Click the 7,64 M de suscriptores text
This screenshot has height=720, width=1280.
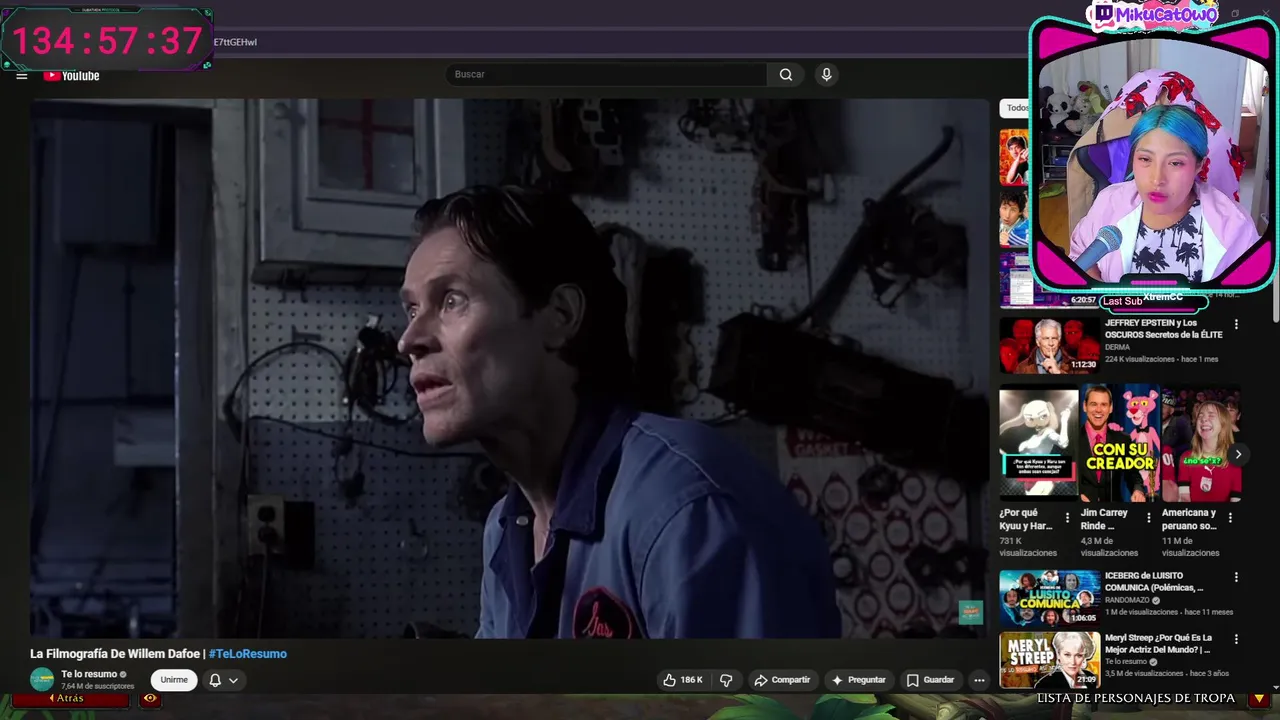pyautogui.click(x=98, y=686)
